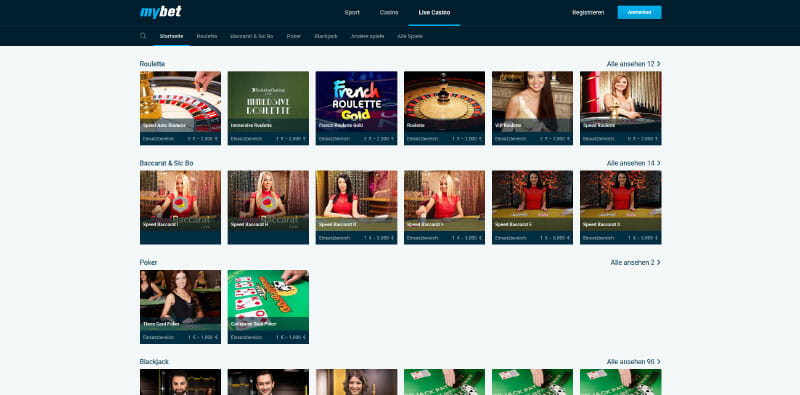Screen dimensions: 800x395
Task: Open Baccarat & Sic Bo submenu item
Action: click(252, 36)
